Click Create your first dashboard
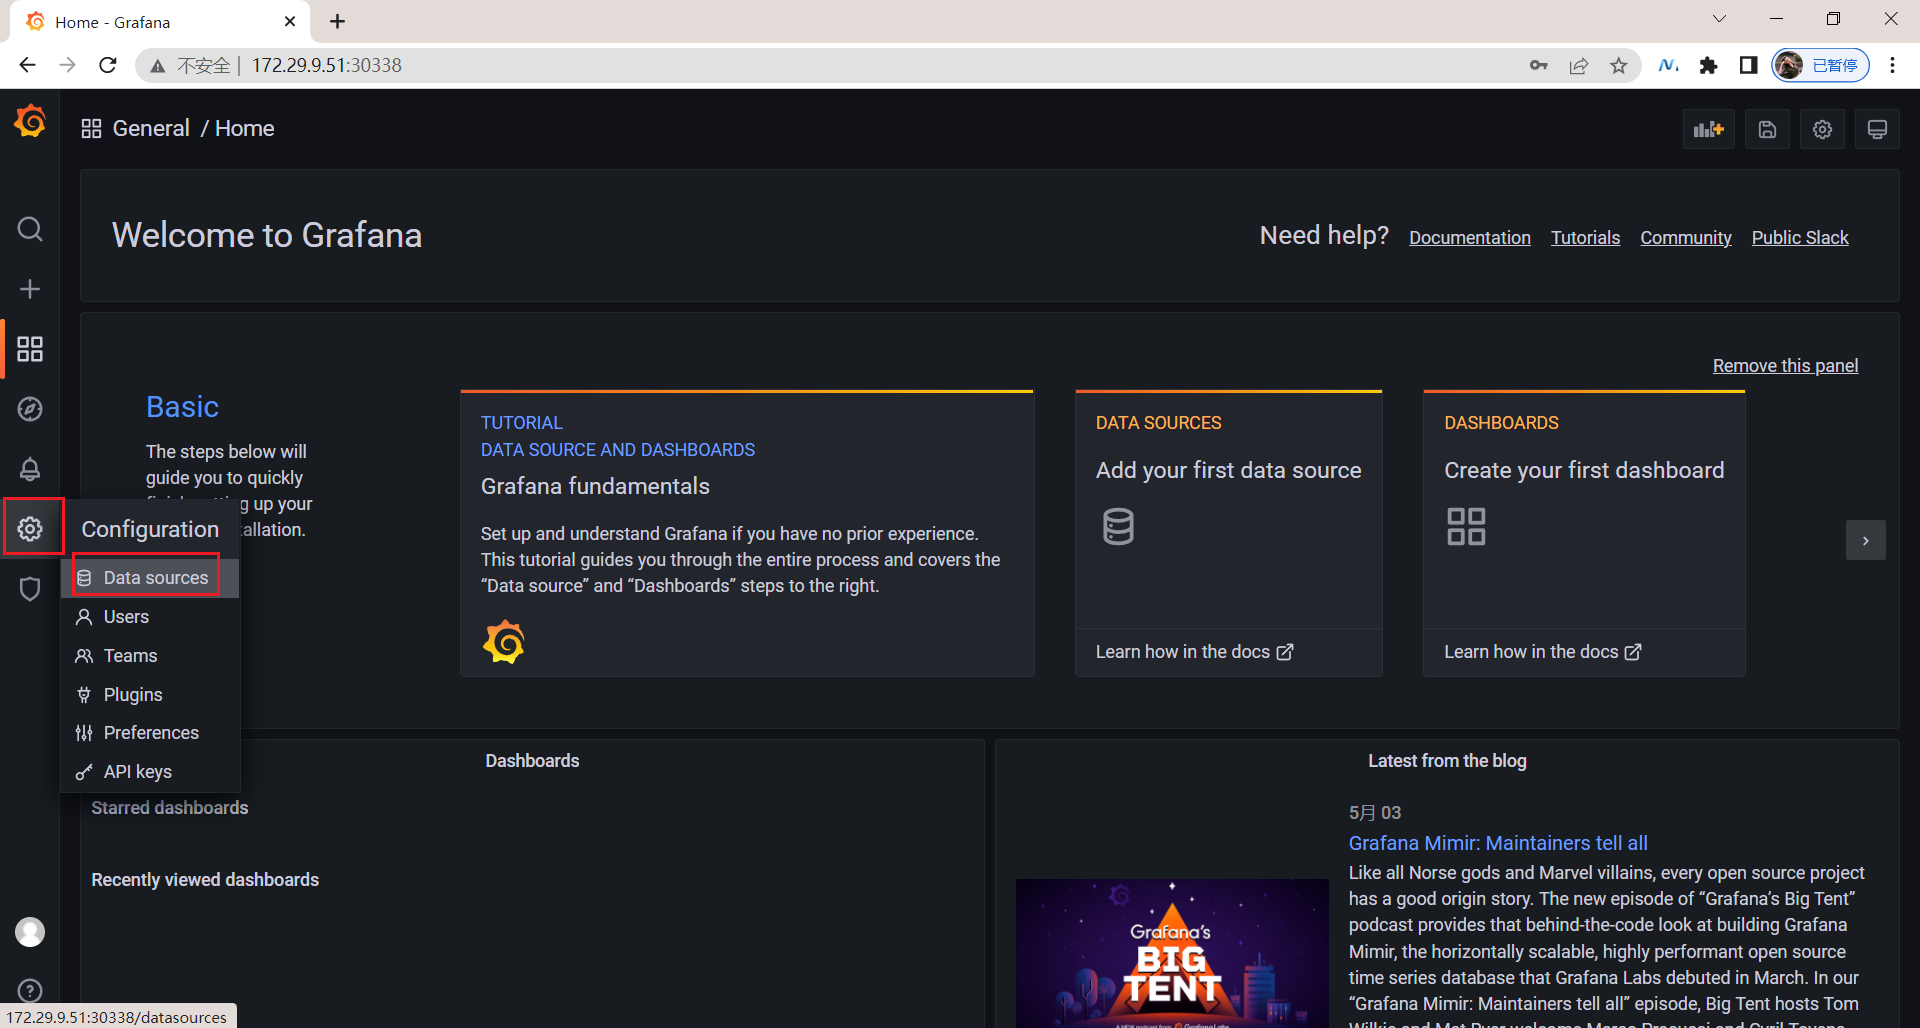 pos(1584,470)
